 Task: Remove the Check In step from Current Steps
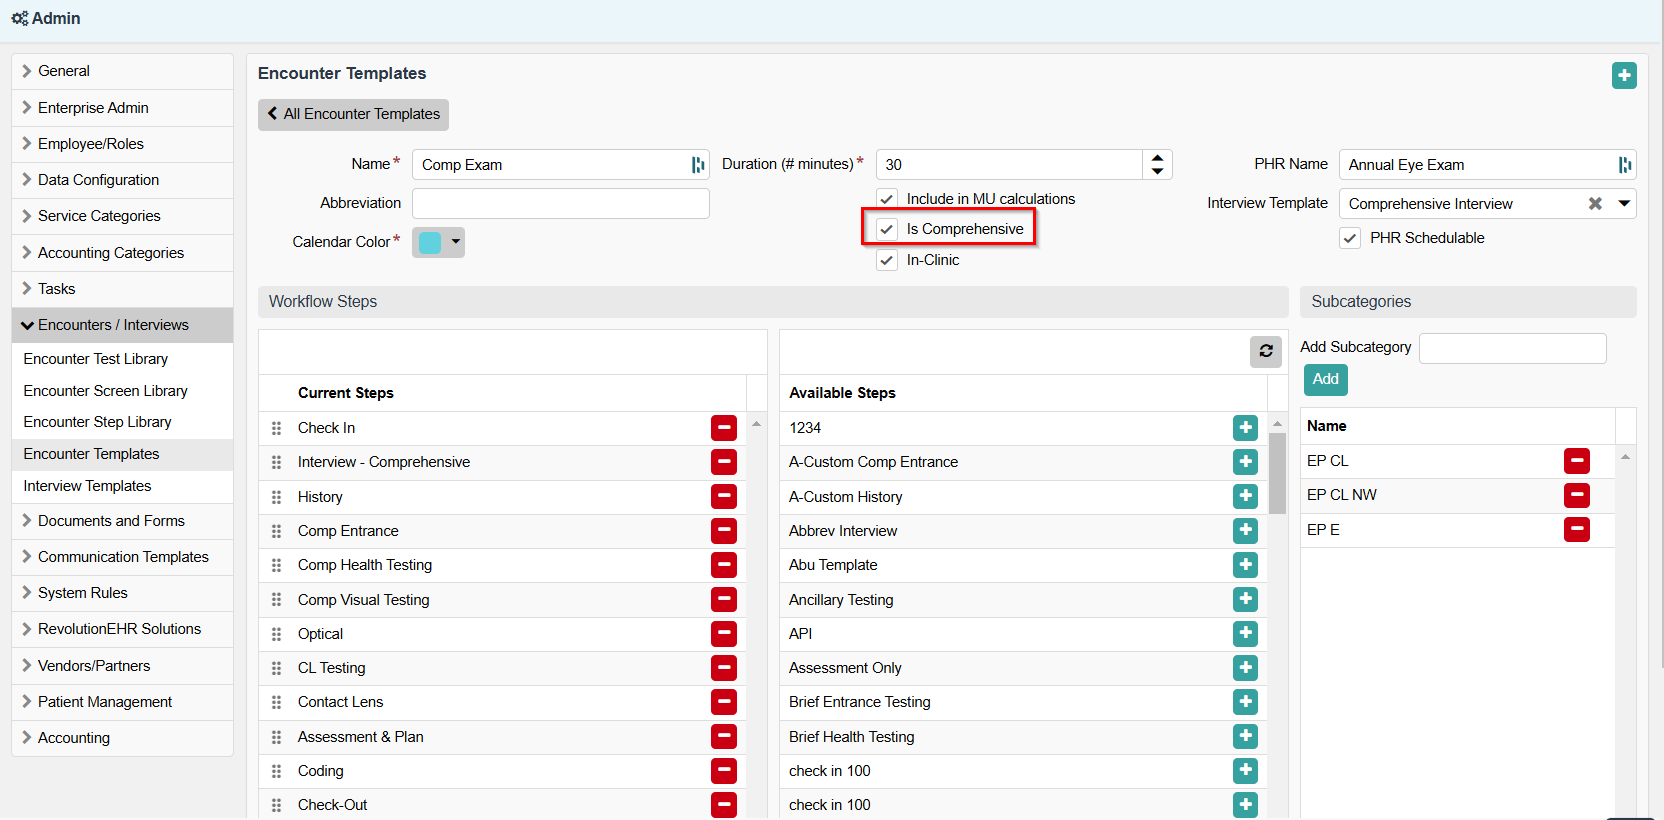[x=724, y=428]
